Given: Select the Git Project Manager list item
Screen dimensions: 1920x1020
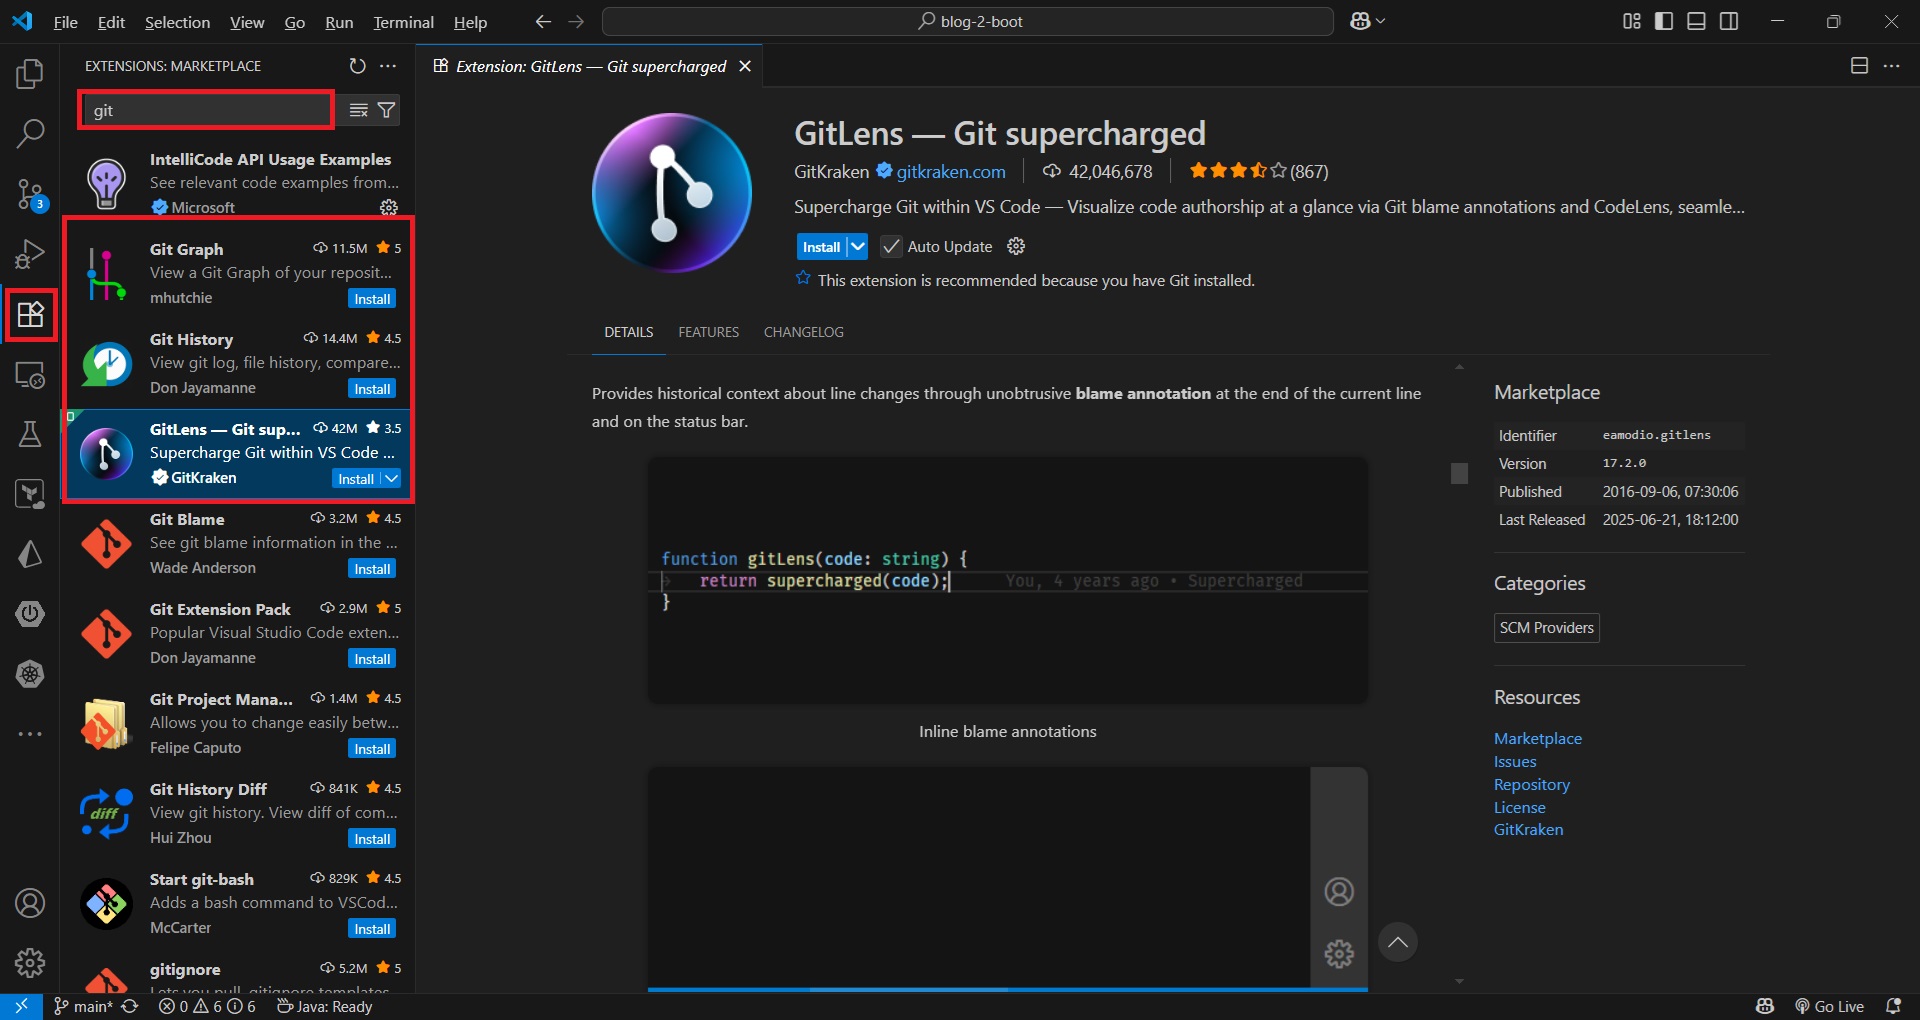Looking at the screenshot, I should pyautogui.click(x=238, y=723).
